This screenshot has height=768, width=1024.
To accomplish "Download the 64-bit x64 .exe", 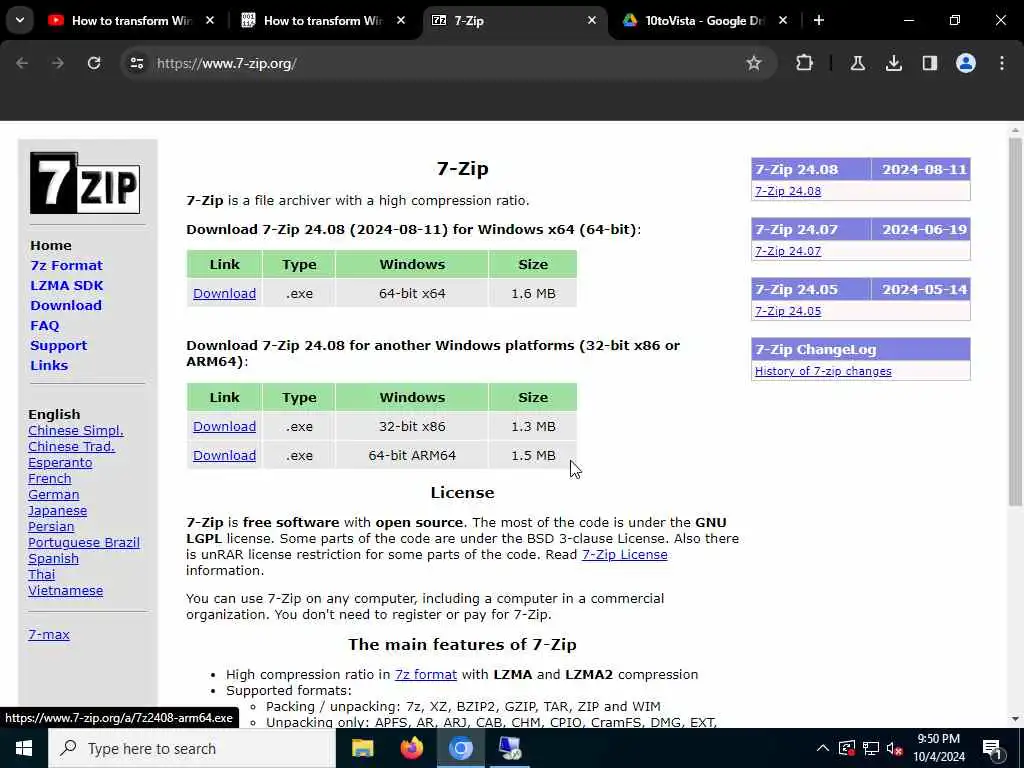I will [225, 294].
